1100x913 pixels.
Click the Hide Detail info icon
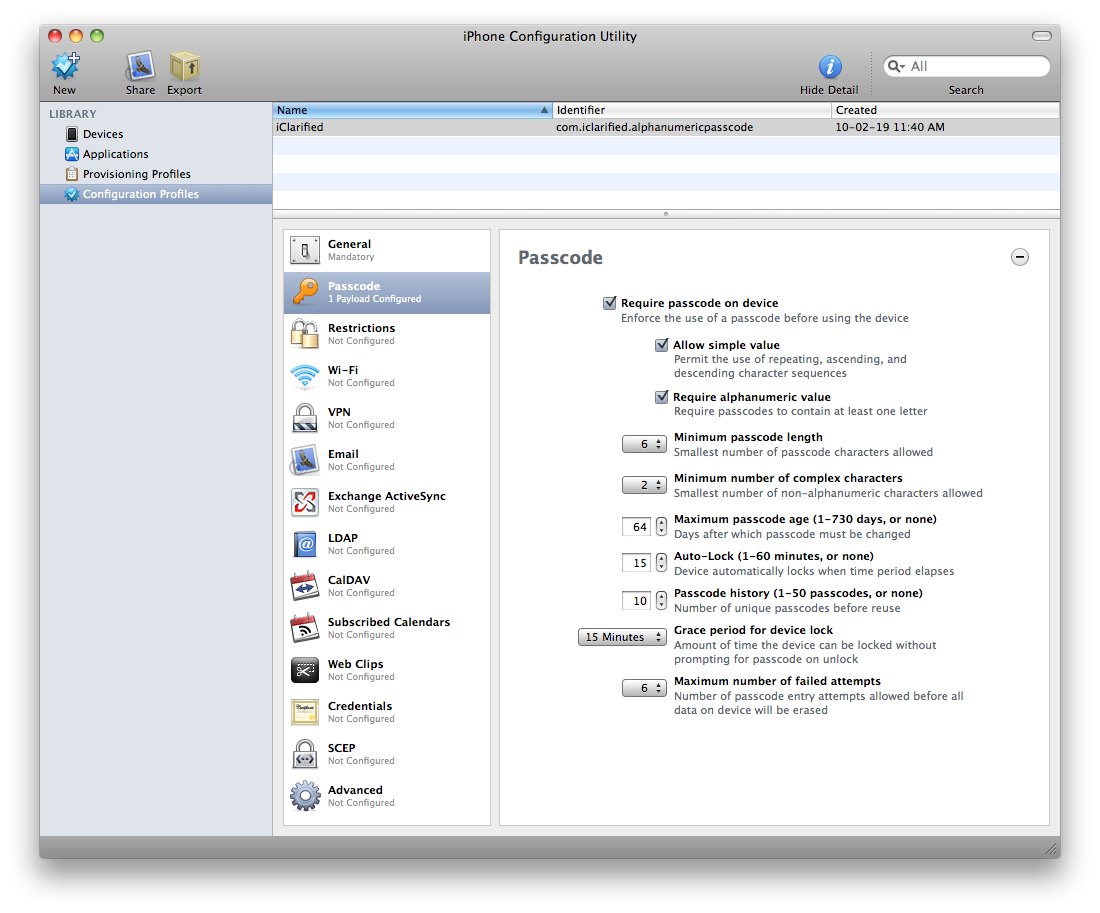point(829,67)
